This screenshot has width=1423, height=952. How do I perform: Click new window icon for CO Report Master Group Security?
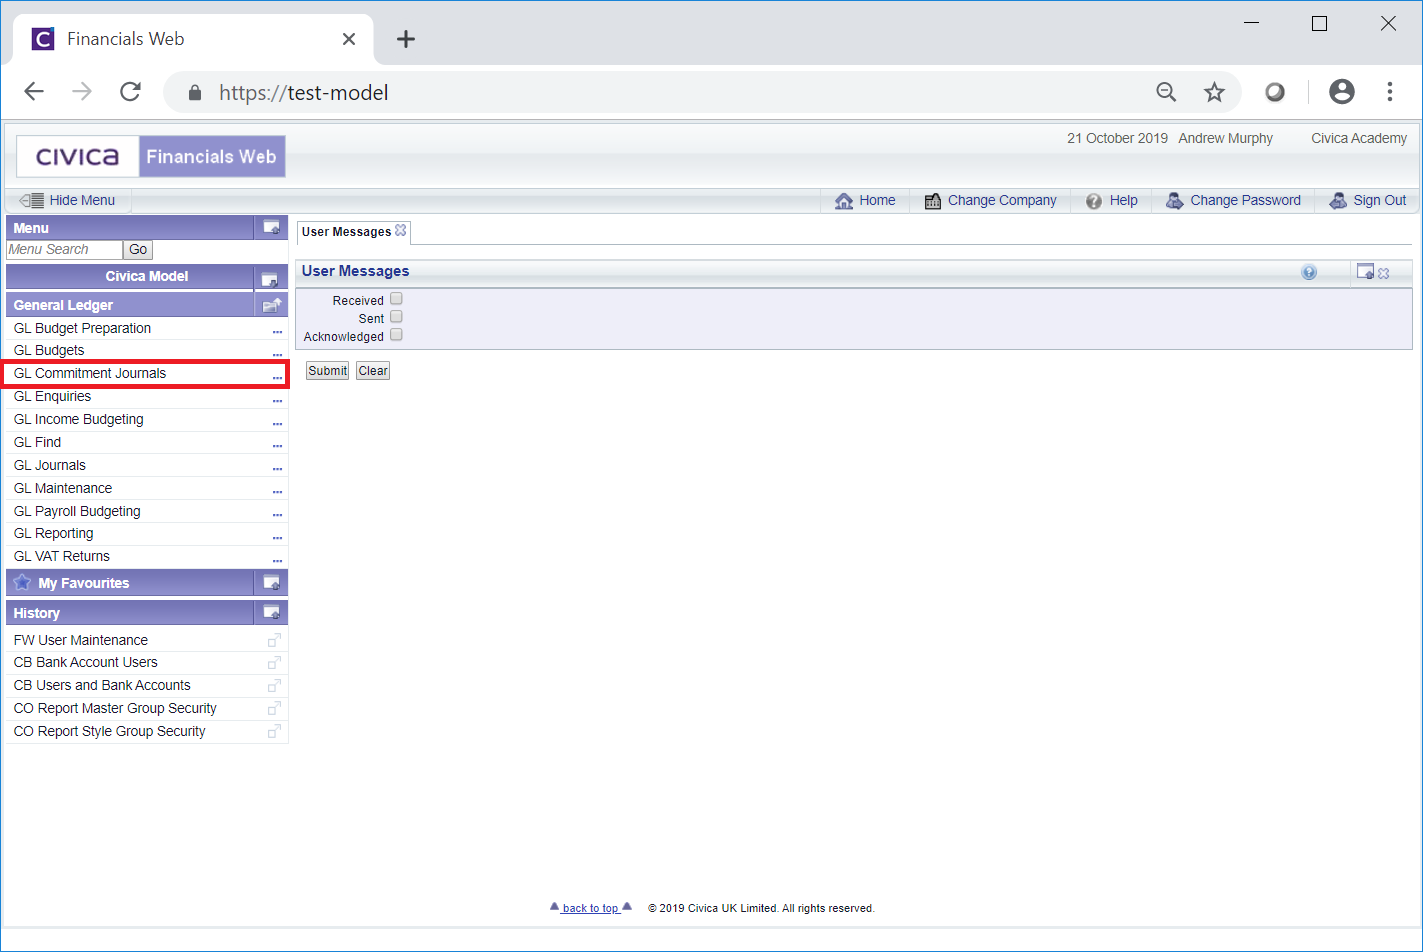(274, 708)
